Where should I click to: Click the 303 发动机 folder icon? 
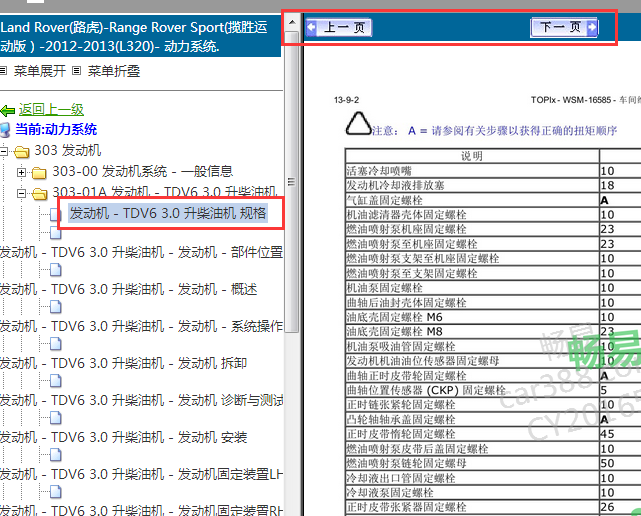click(x=22, y=152)
